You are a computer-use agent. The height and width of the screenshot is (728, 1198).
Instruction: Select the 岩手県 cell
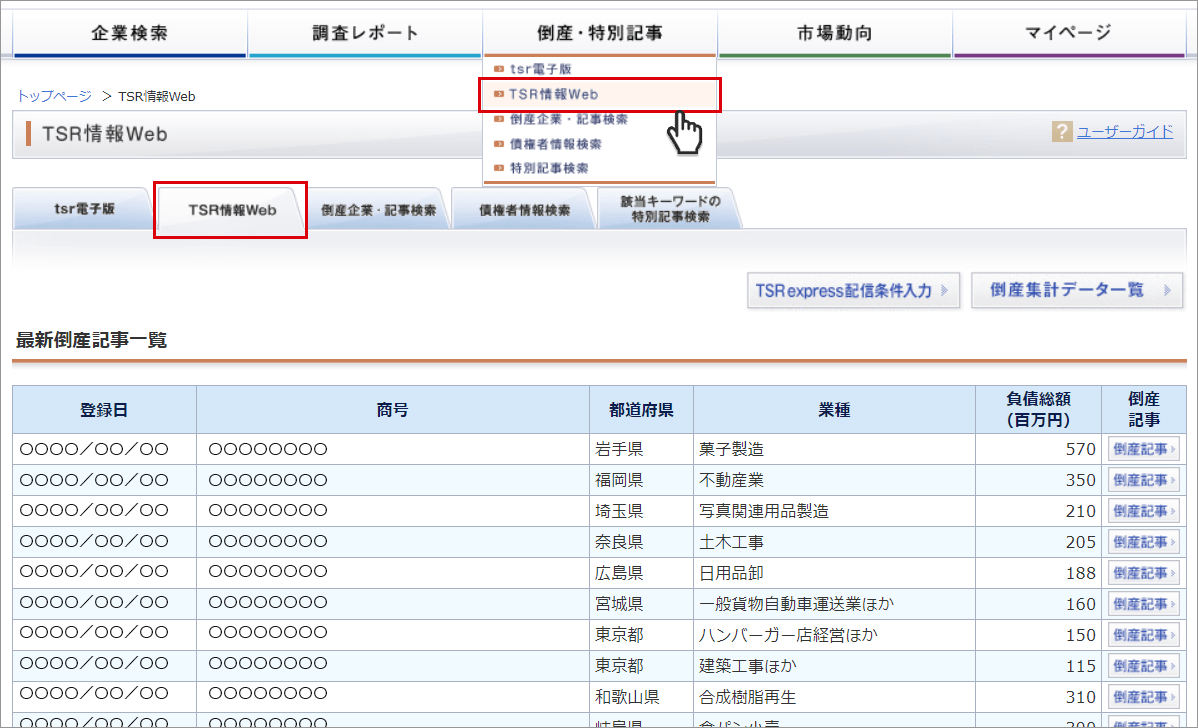[641, 449]
